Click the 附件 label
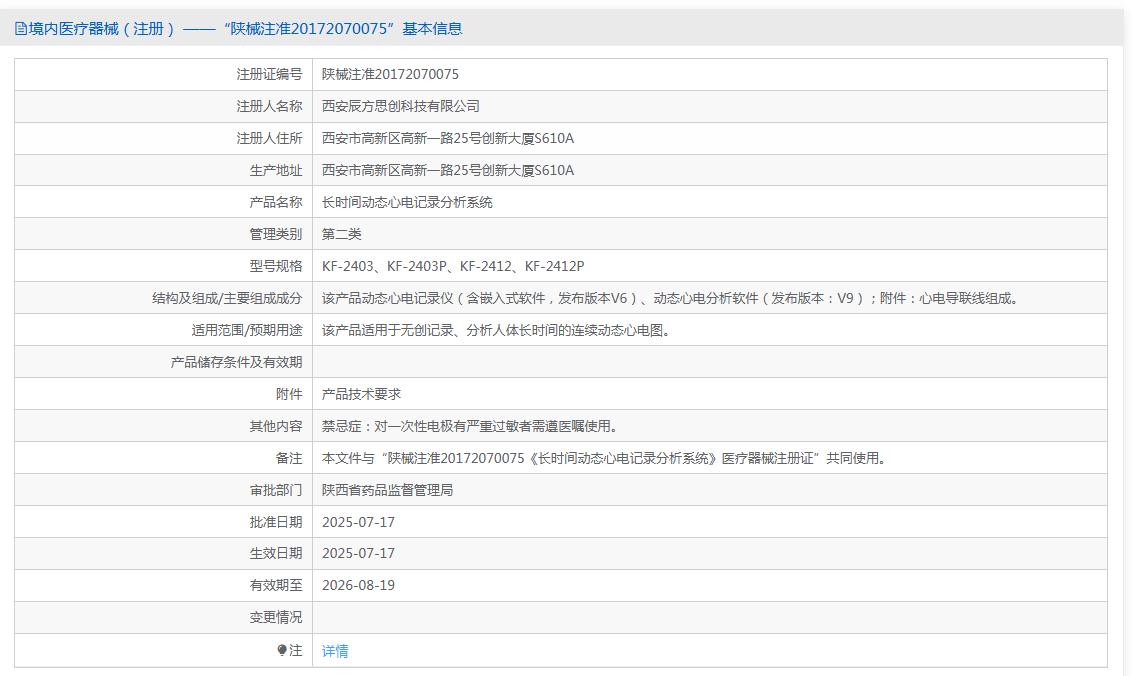Screen dimensions: 1132x676 tap(289, 394)
